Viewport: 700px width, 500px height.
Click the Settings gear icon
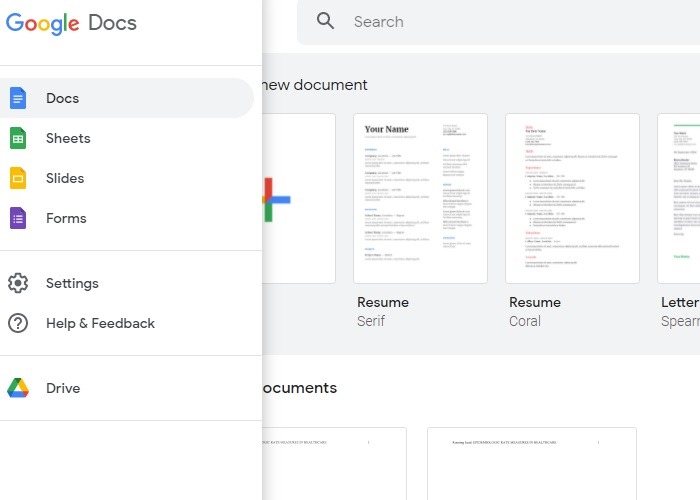coord(18,283)
